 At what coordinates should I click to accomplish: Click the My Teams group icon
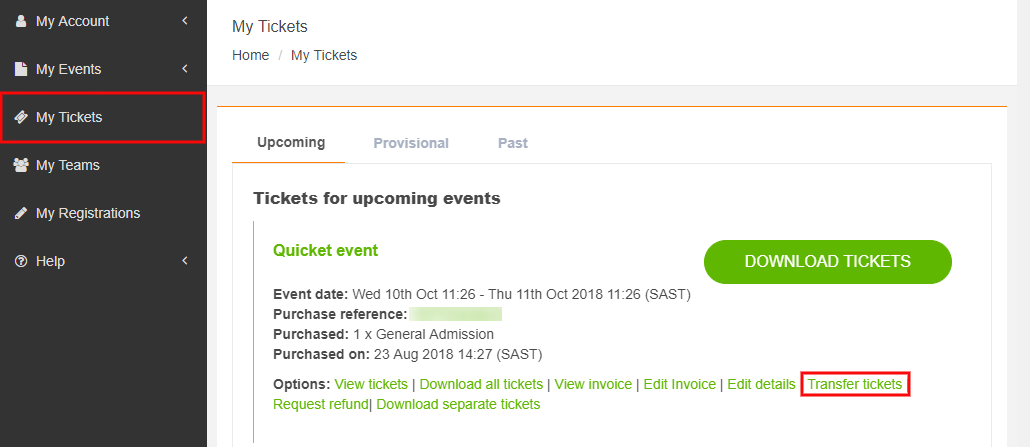point(21,165)
